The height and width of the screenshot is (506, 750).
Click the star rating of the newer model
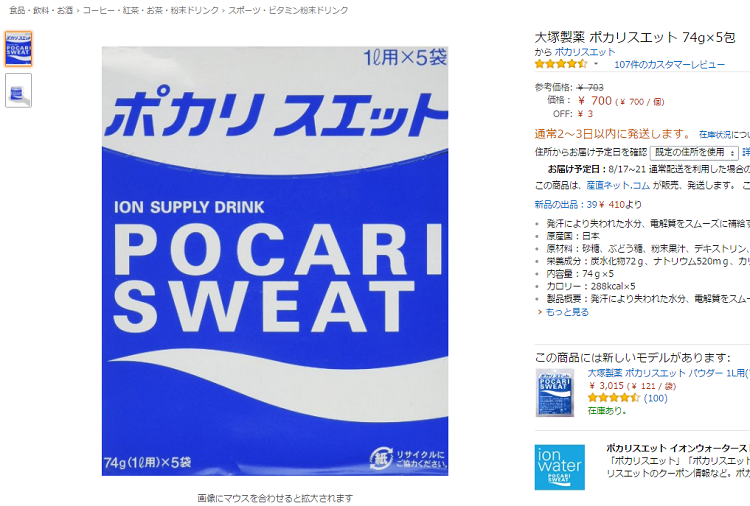613,398
